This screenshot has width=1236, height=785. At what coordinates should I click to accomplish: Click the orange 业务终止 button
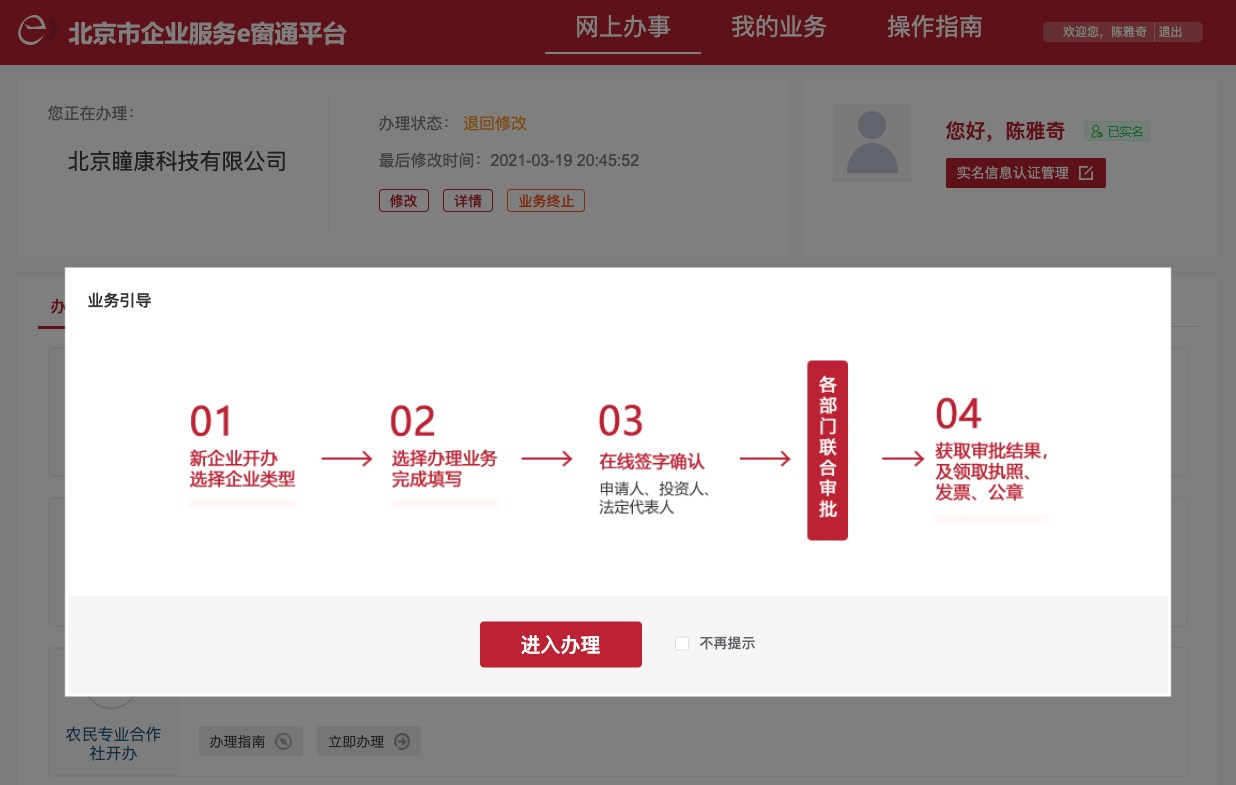point(545,201)
